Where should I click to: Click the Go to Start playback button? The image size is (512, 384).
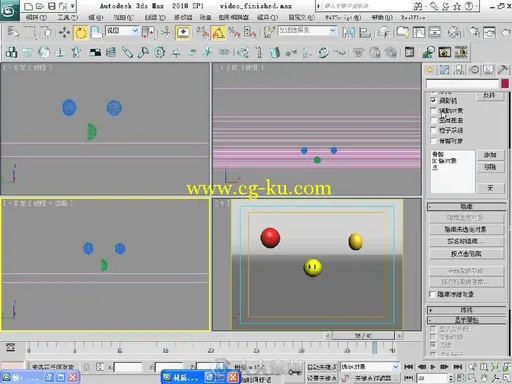[x=408, y=367]
